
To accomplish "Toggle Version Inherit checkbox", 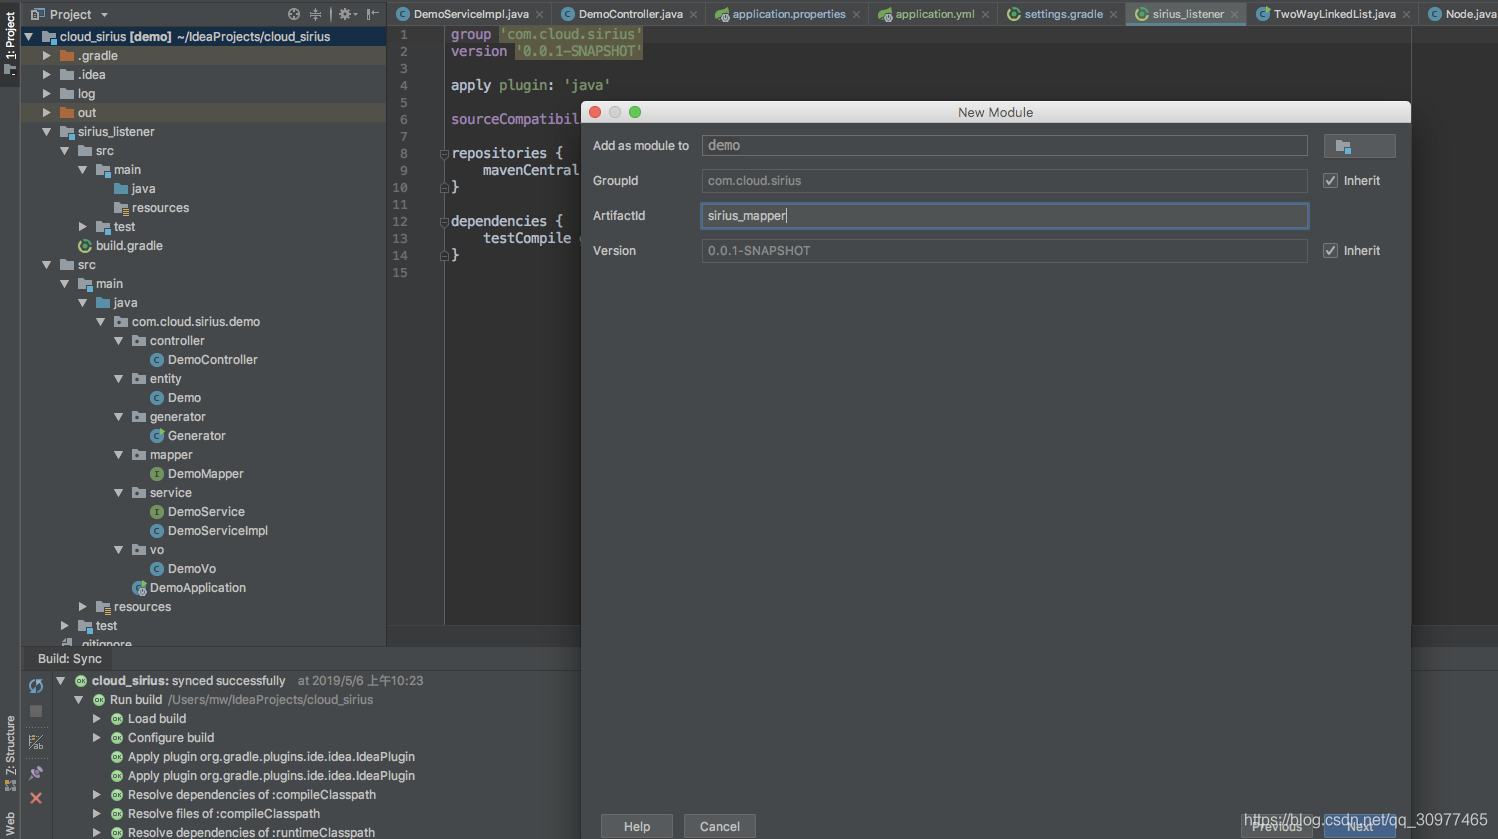I will [x=1330, y=251].
